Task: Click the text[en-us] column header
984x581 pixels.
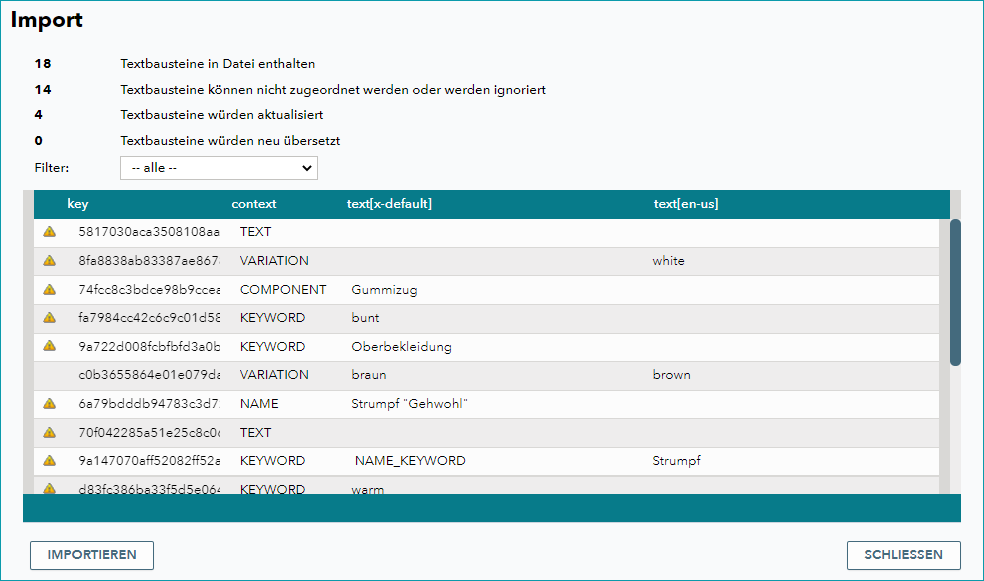Action: click(686, 204)
